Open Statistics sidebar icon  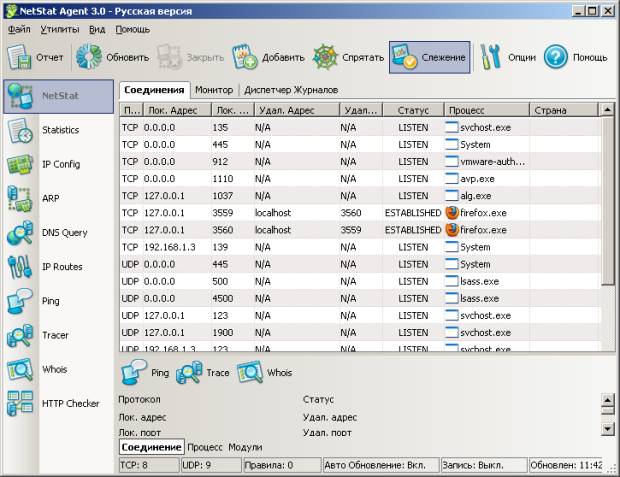point(20,130)
